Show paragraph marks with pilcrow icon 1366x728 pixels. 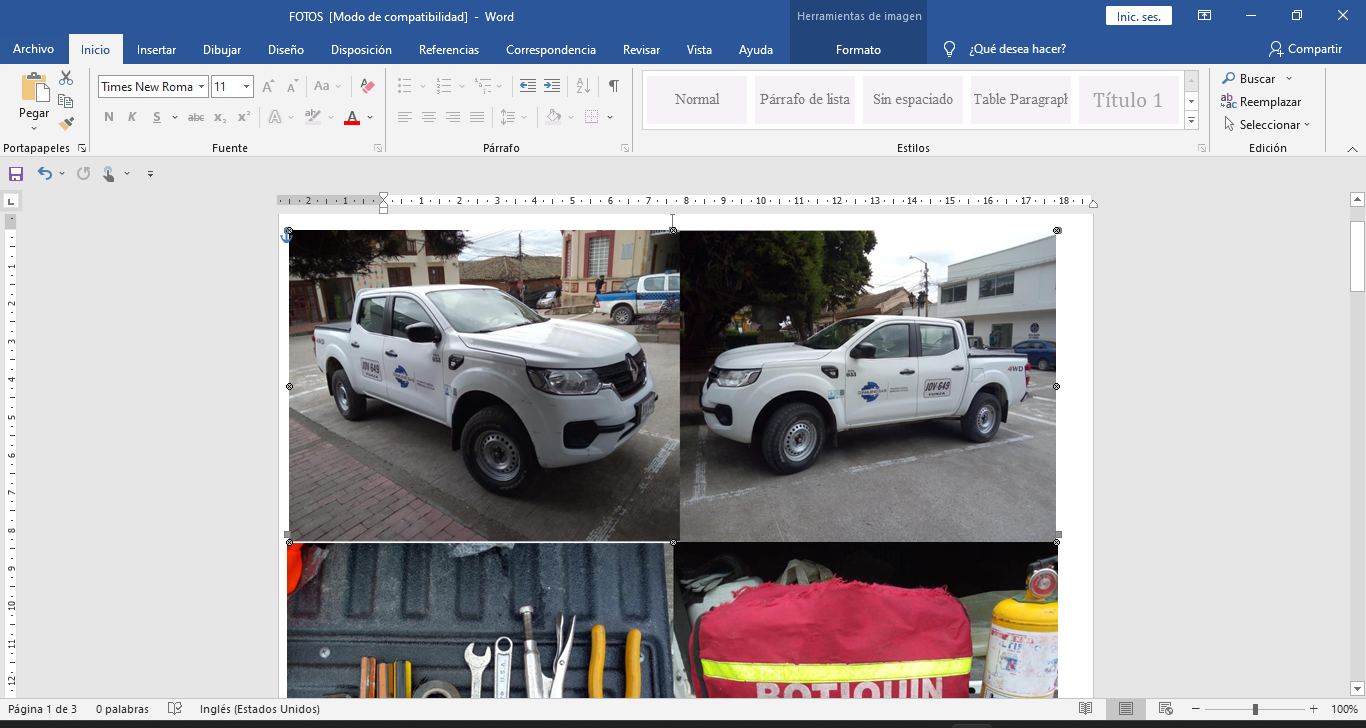(x=613, y=86)
